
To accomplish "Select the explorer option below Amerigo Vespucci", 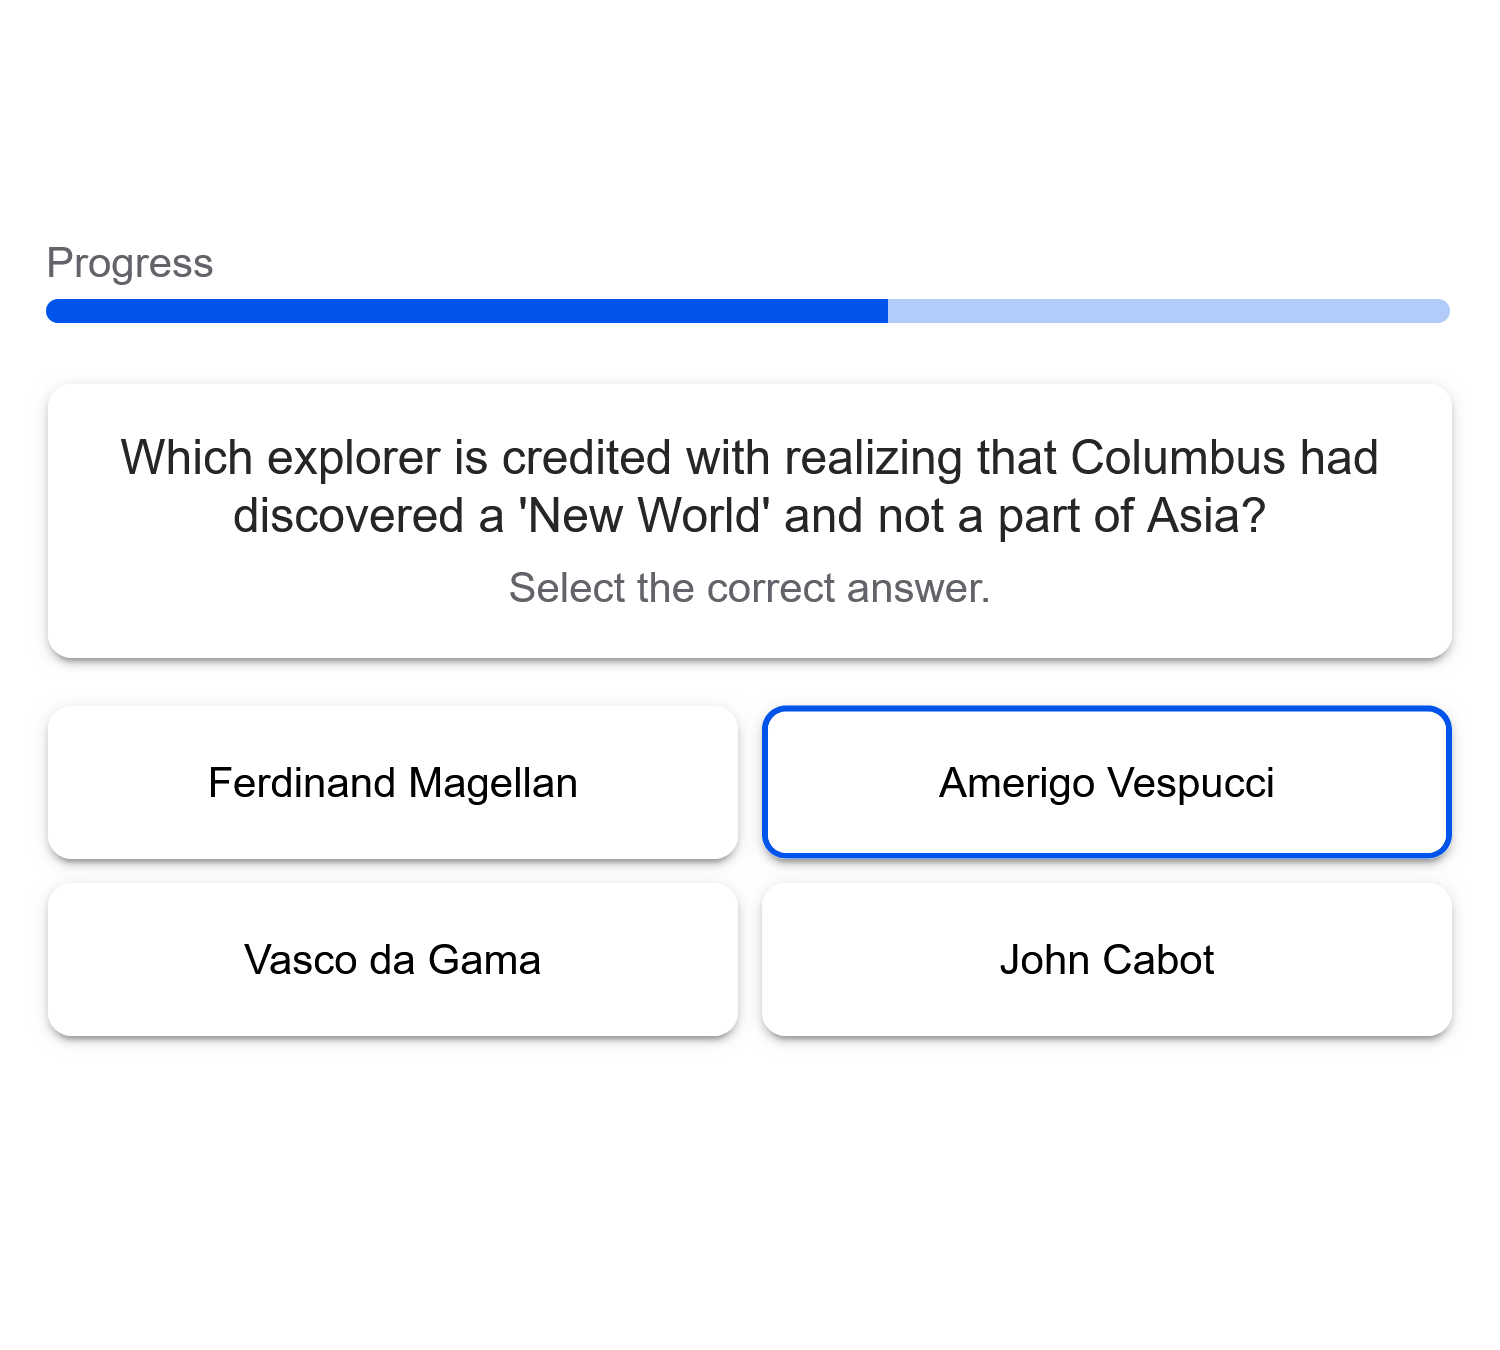I will 1106,959.
